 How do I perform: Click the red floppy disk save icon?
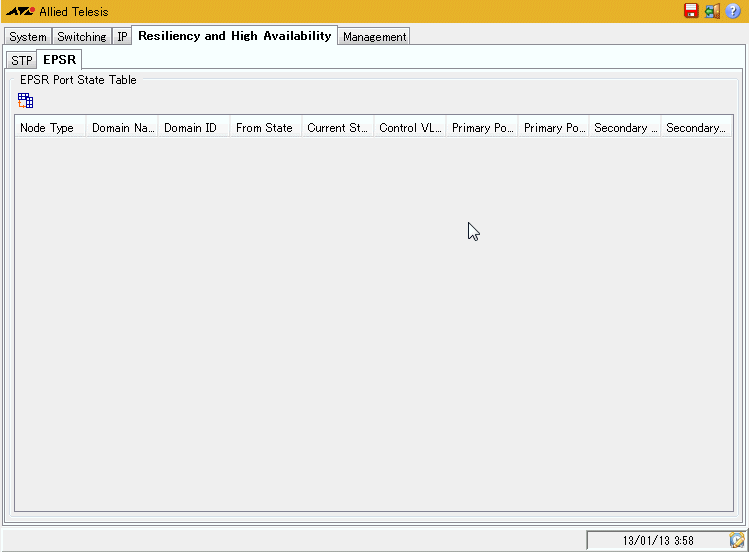(x=691, y=11)
